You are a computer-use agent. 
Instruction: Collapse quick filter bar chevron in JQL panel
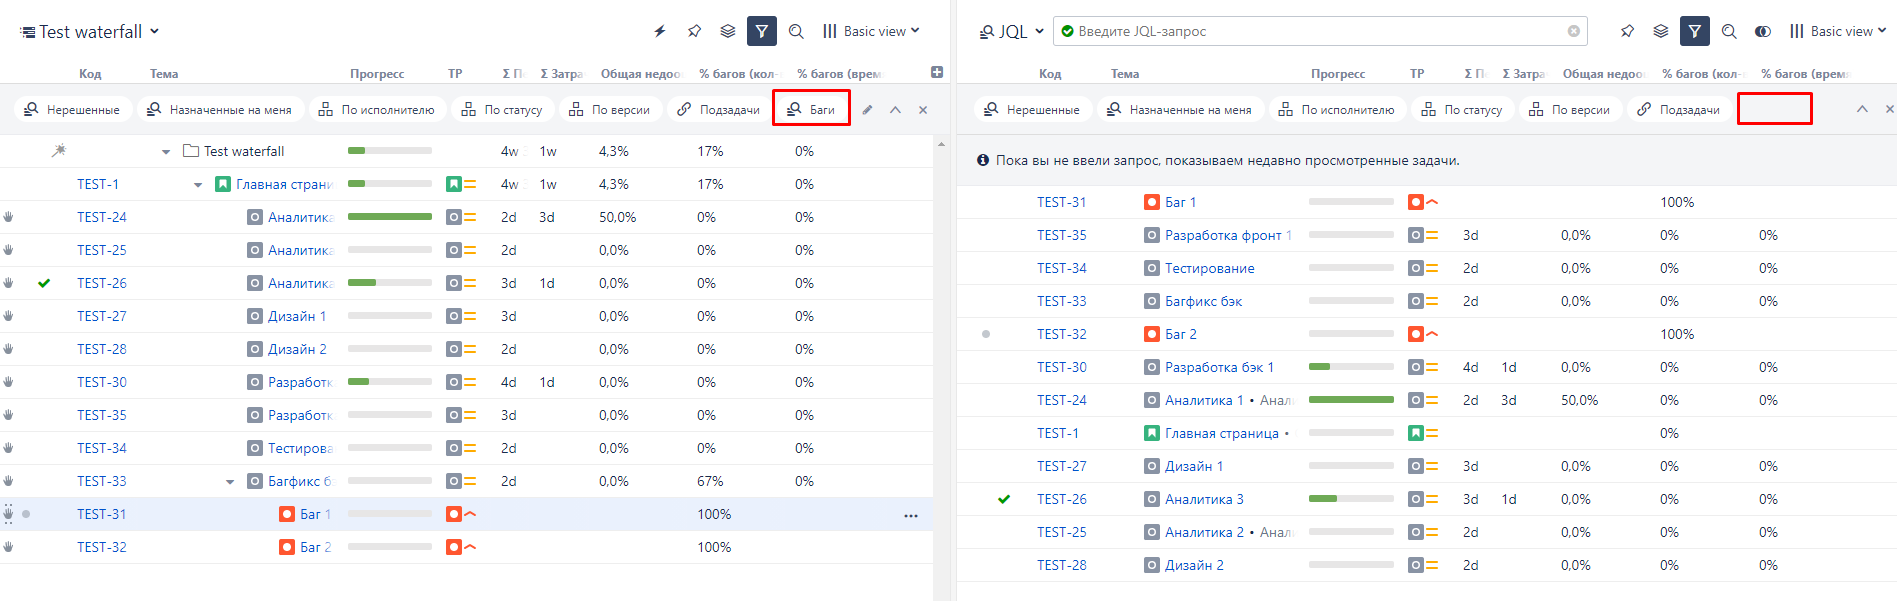pos(1862,109)
